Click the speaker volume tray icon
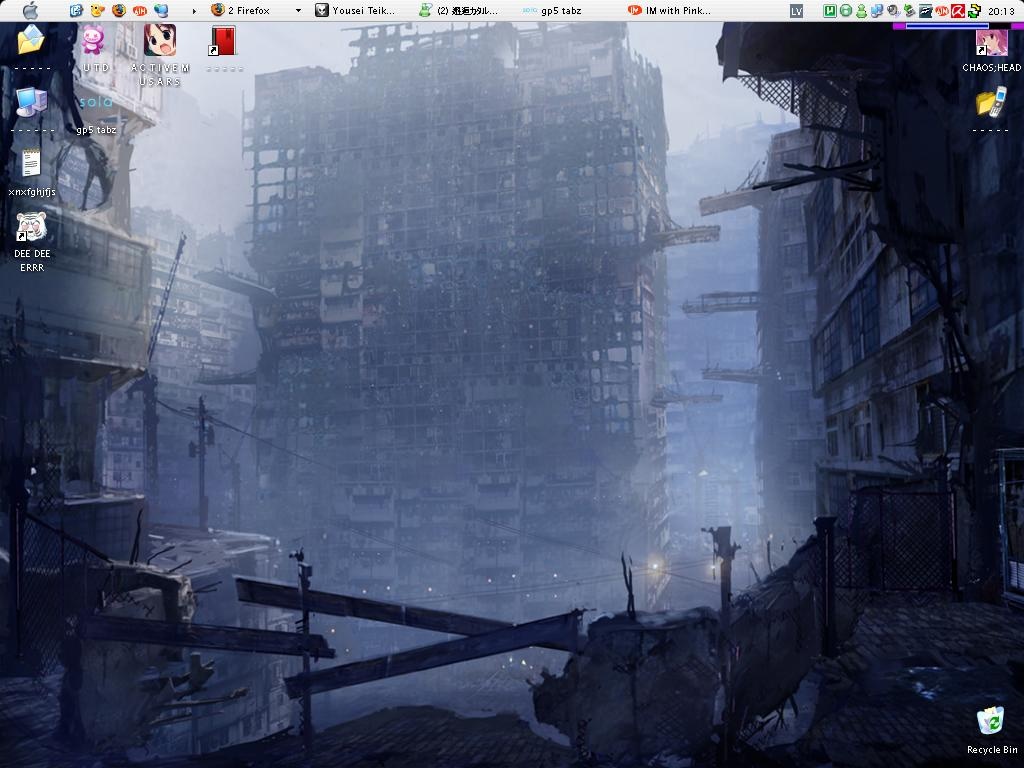Viewport: 1024px width, 768px height. 893,11
